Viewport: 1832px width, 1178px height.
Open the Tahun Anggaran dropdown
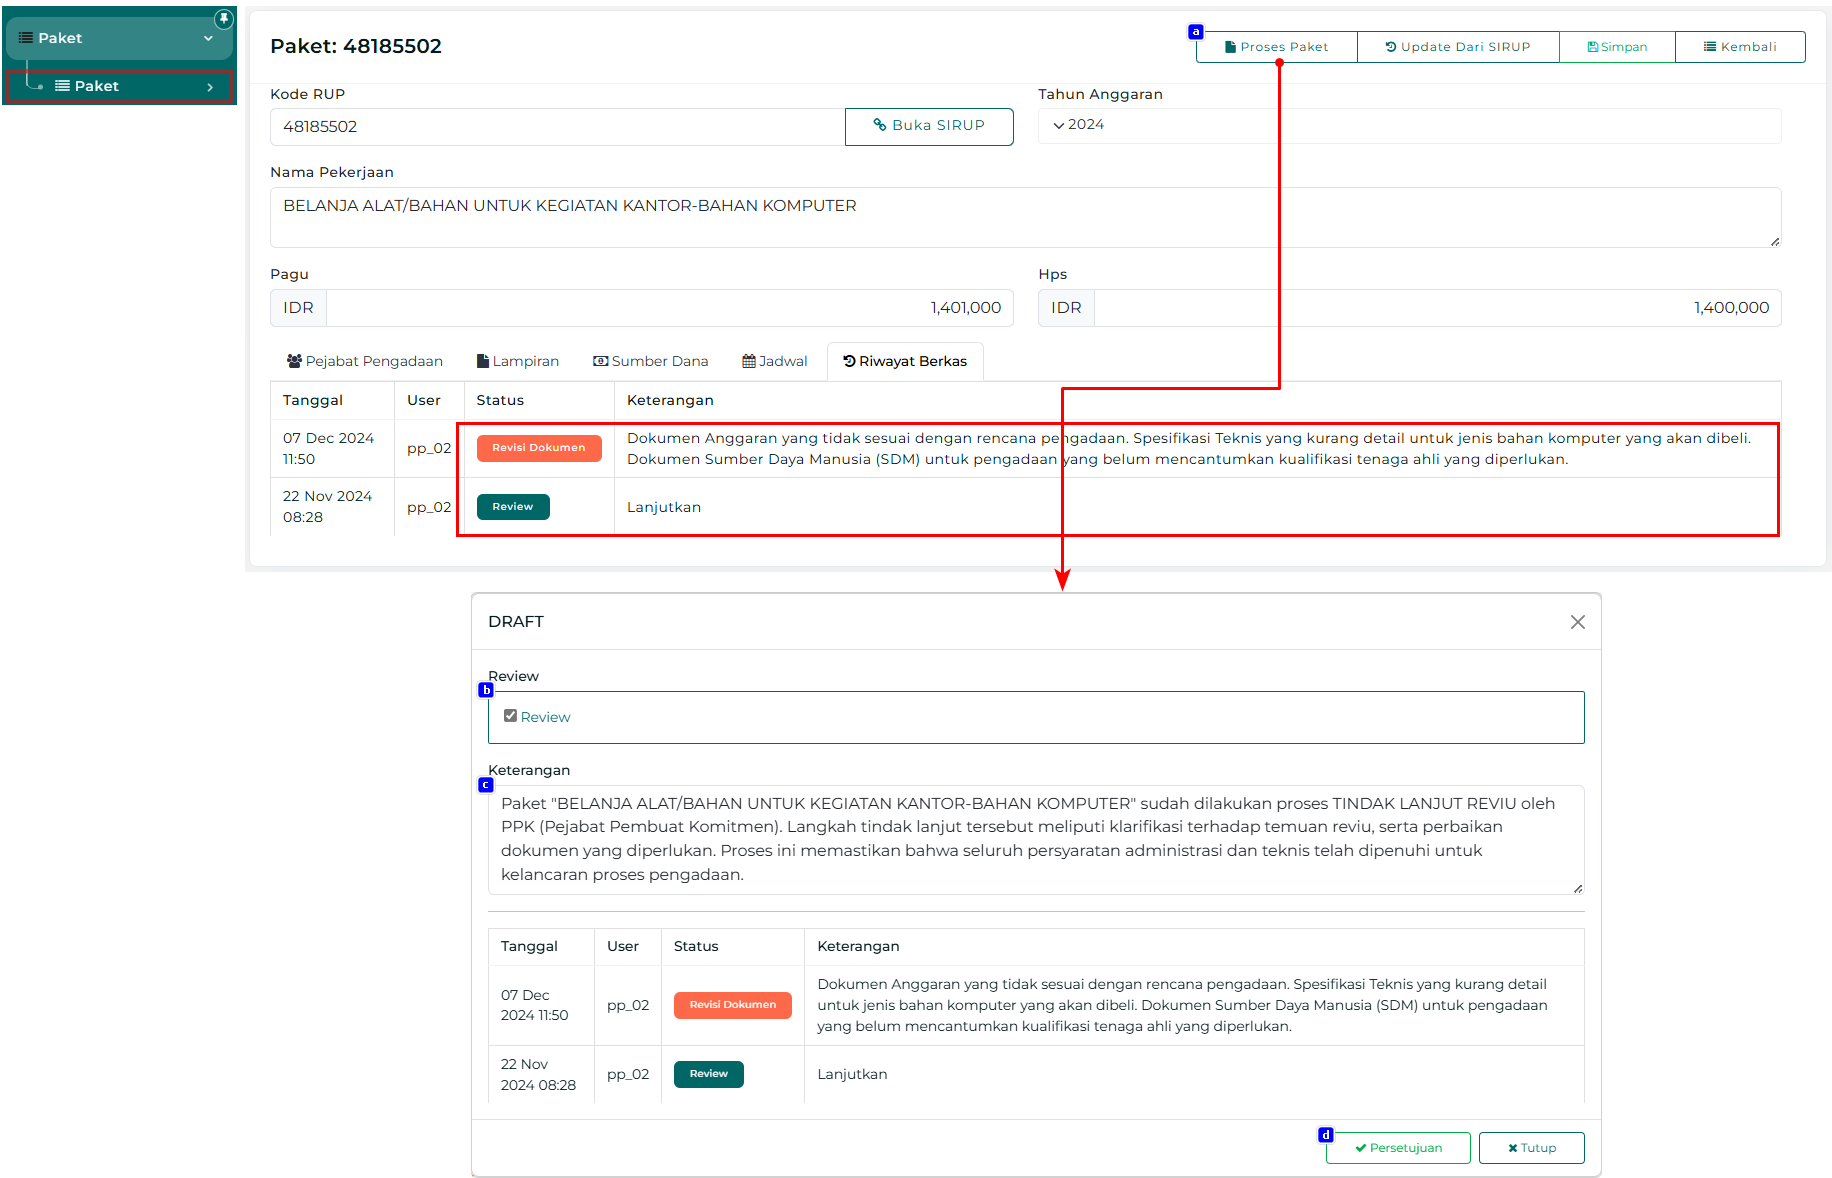coord(1408,125)
